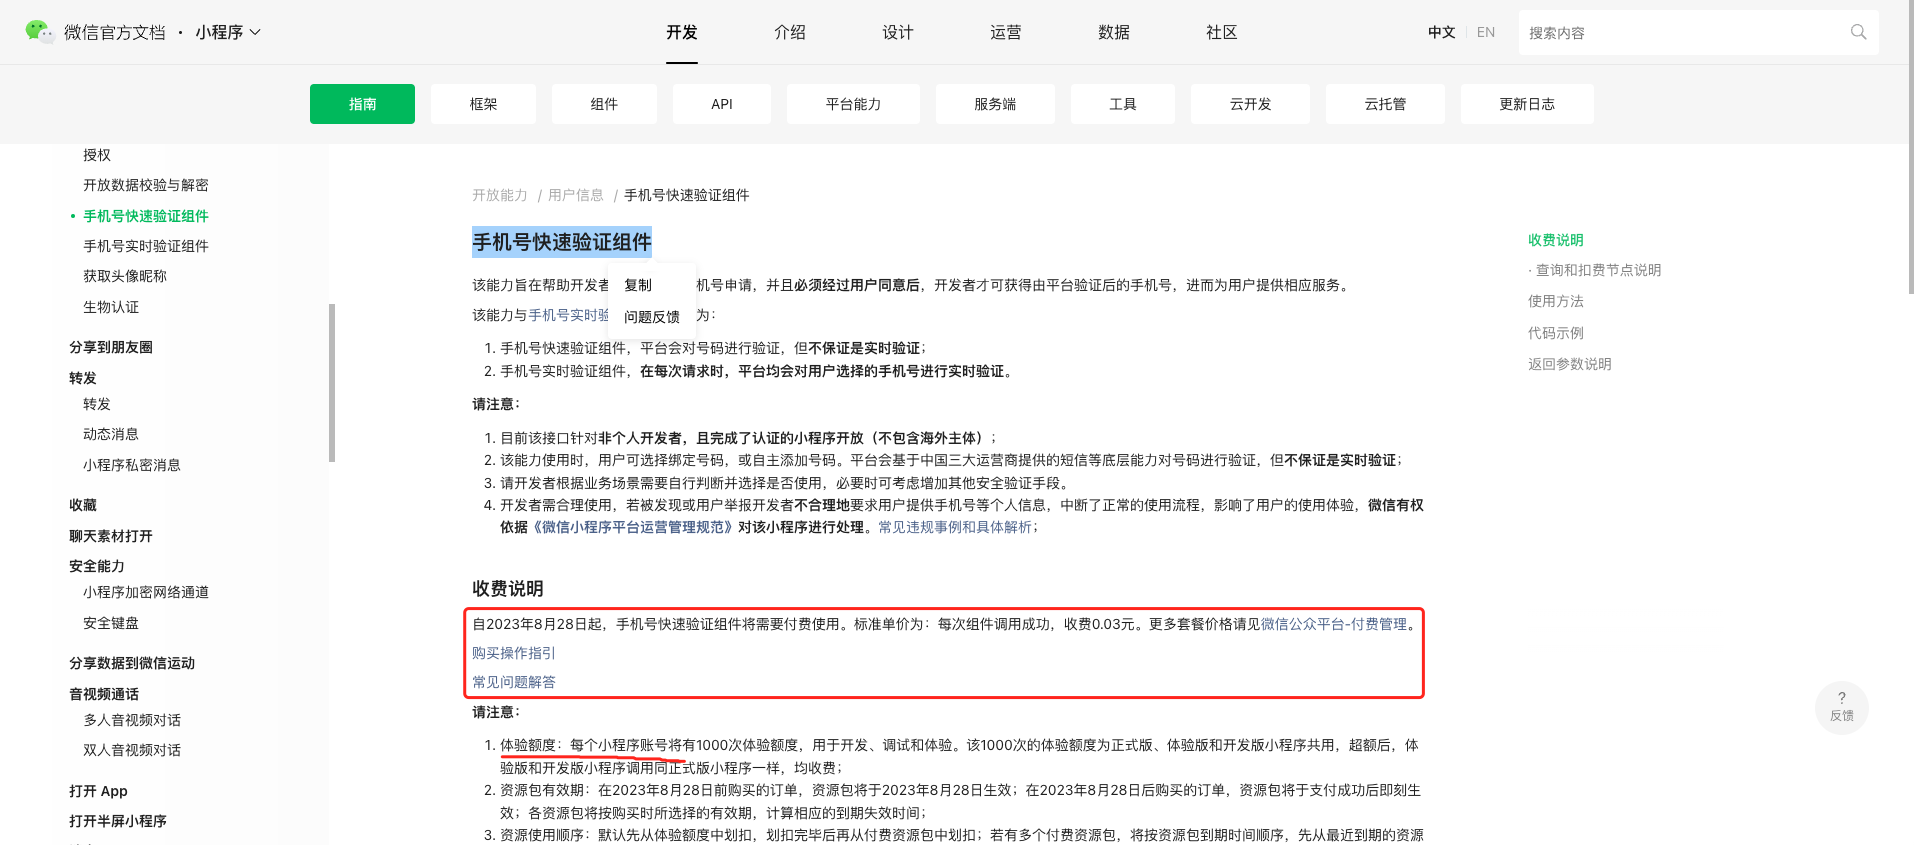Jump to 代码示例 in page outline
Screen dimensions: 1914x845
[1556, 333]
